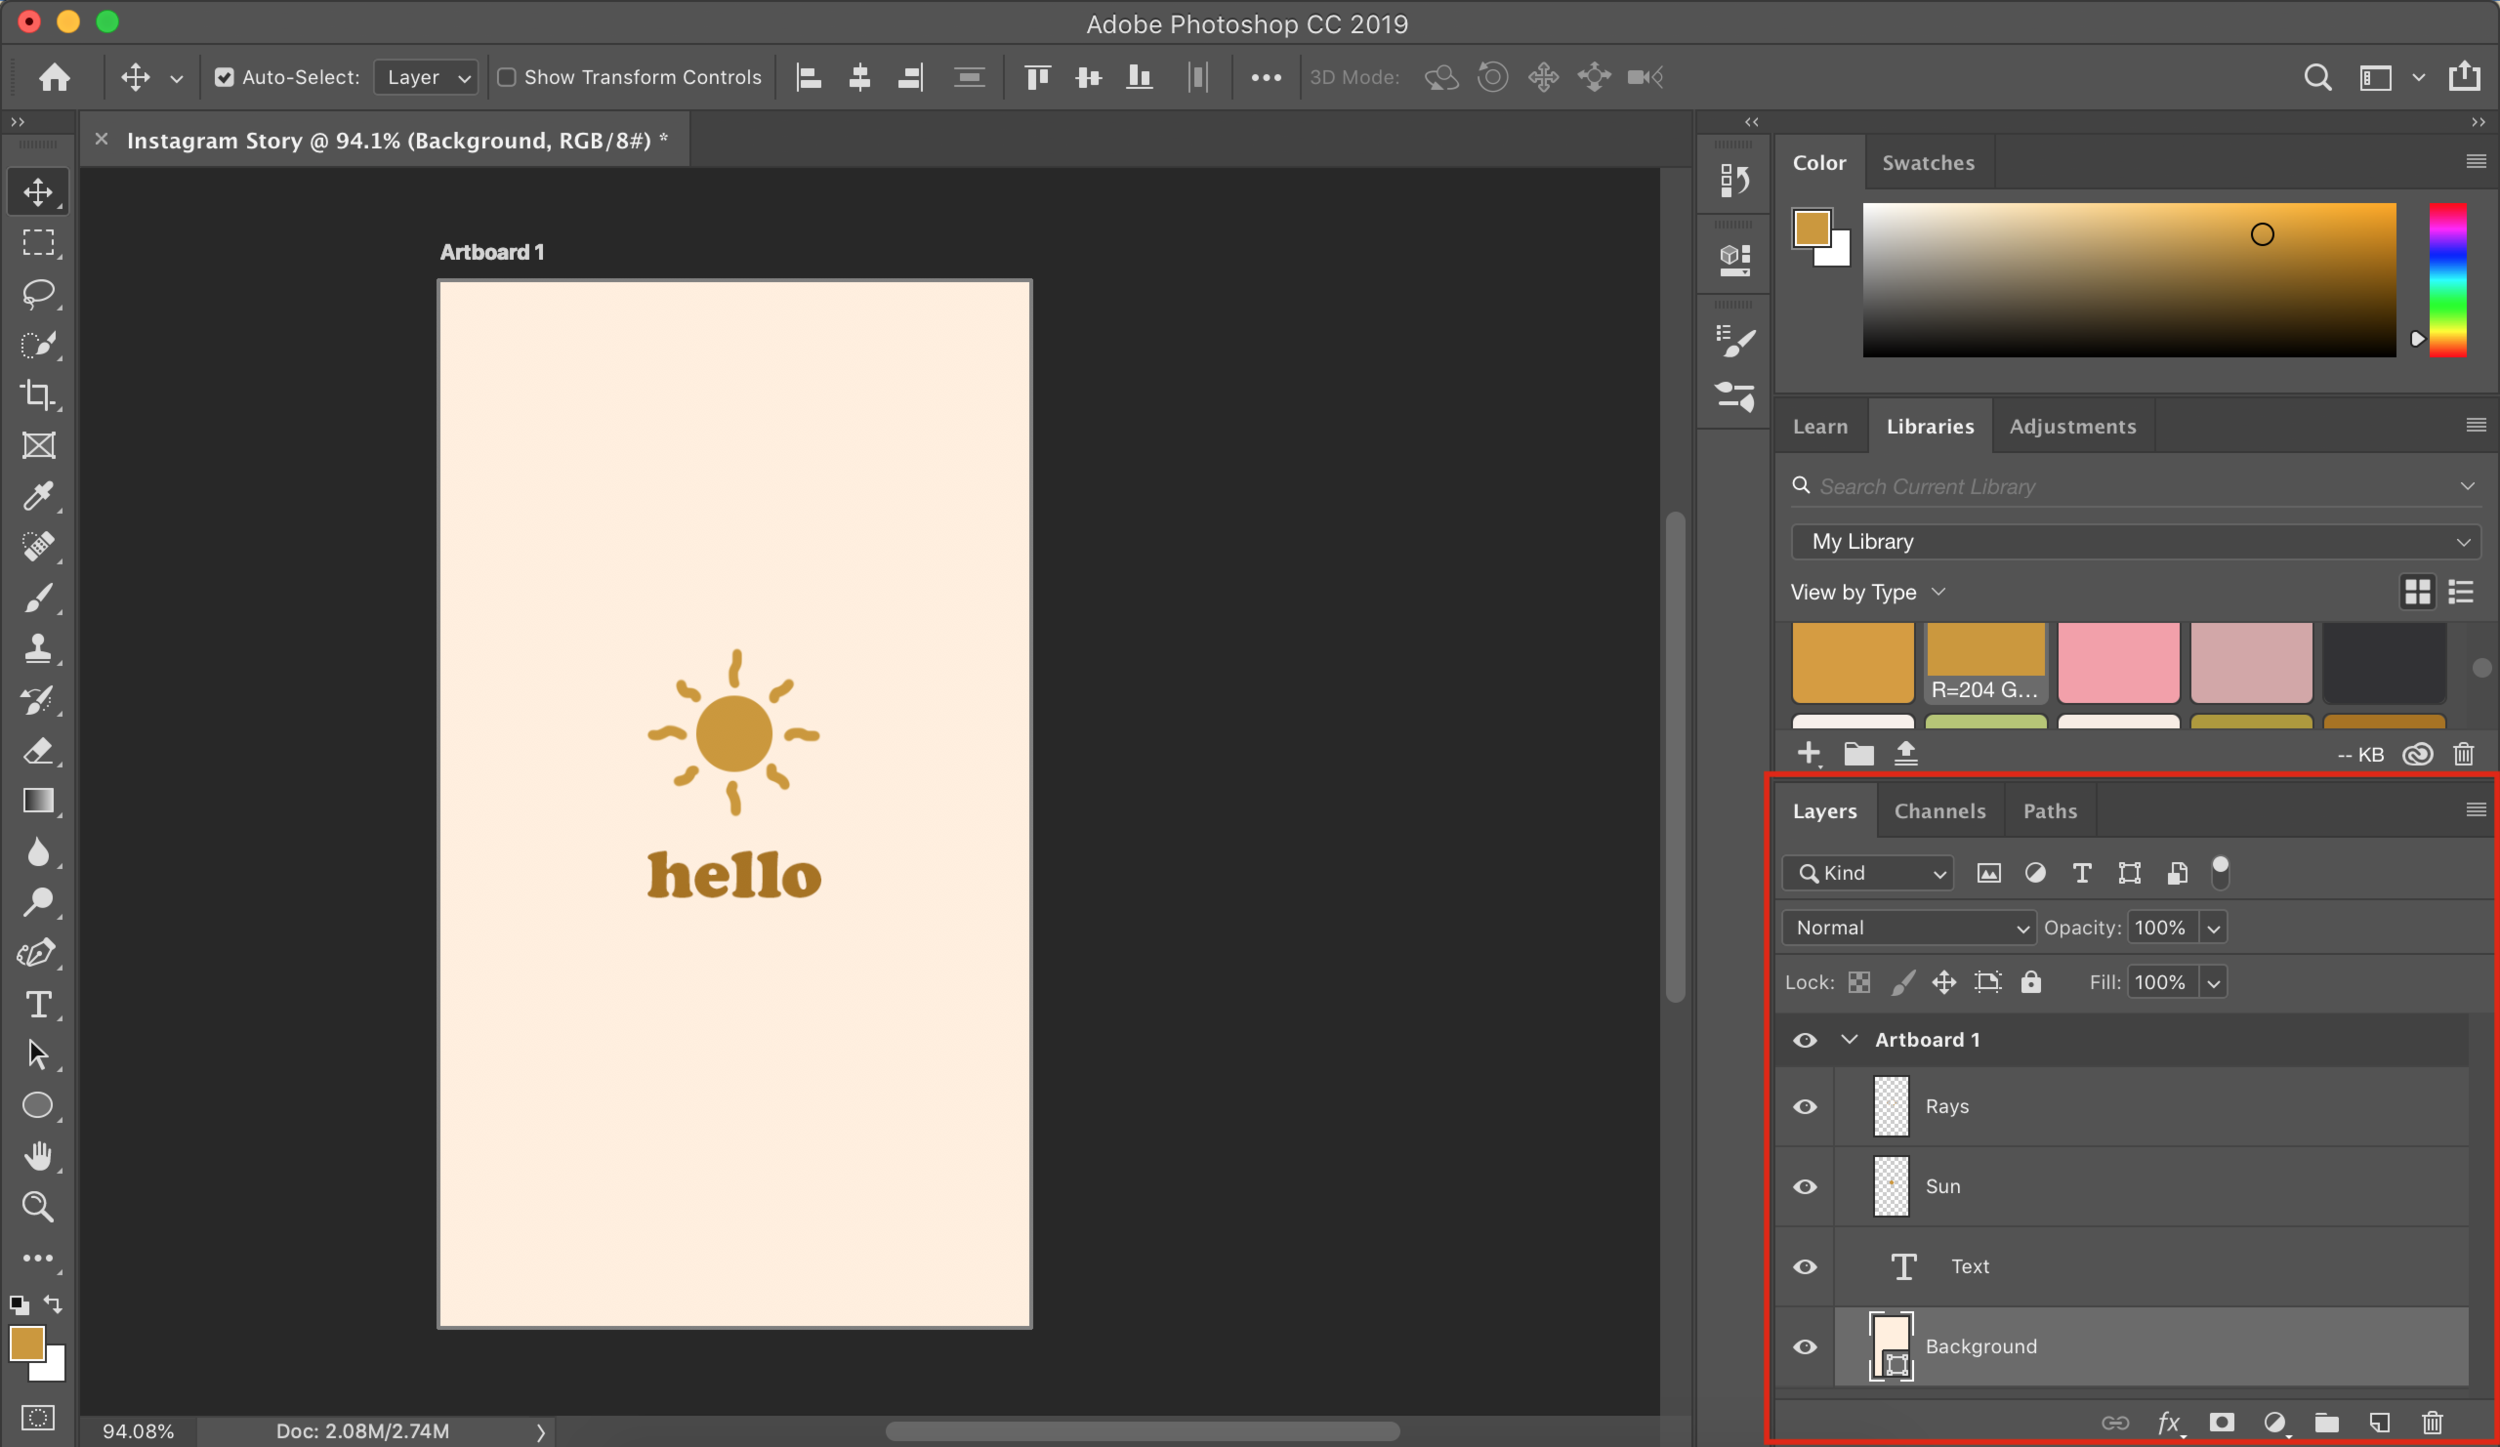The image size is (2500, 1447).
Task: Open the History panel icon
Action: (x=1735, y=181)
